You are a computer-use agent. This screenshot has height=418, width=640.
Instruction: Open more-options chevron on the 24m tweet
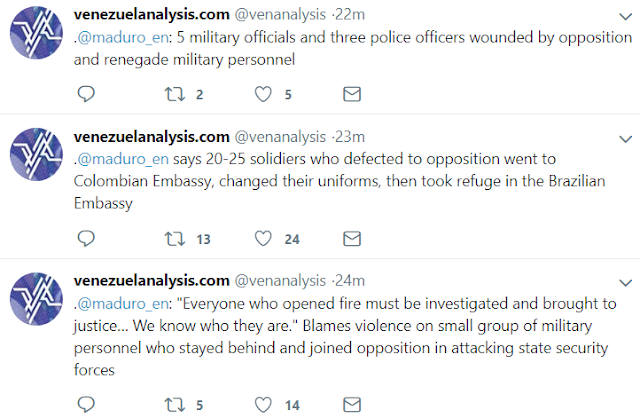coord(625,283)
